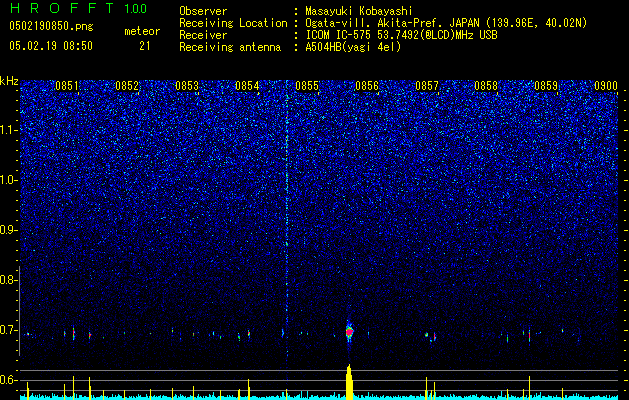629x400 pixels.
Task: Click the HROFFT title text
Action: pos(62,8)
